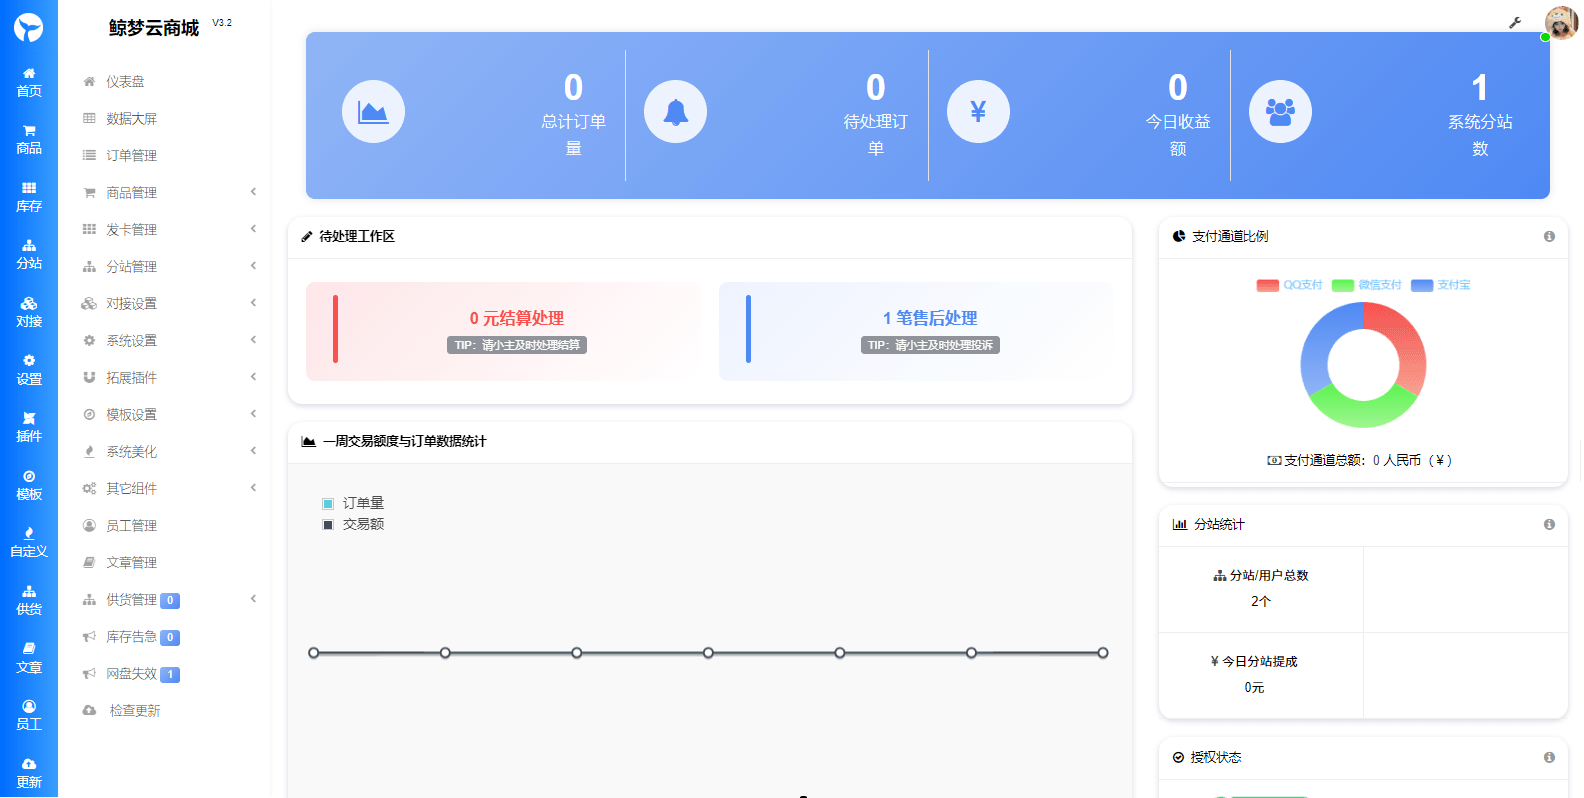The height and width of the screenshot is (798, 1584).
Task: Toggle the QQ支付 legend in donut chart
Action: (1289, 285)
